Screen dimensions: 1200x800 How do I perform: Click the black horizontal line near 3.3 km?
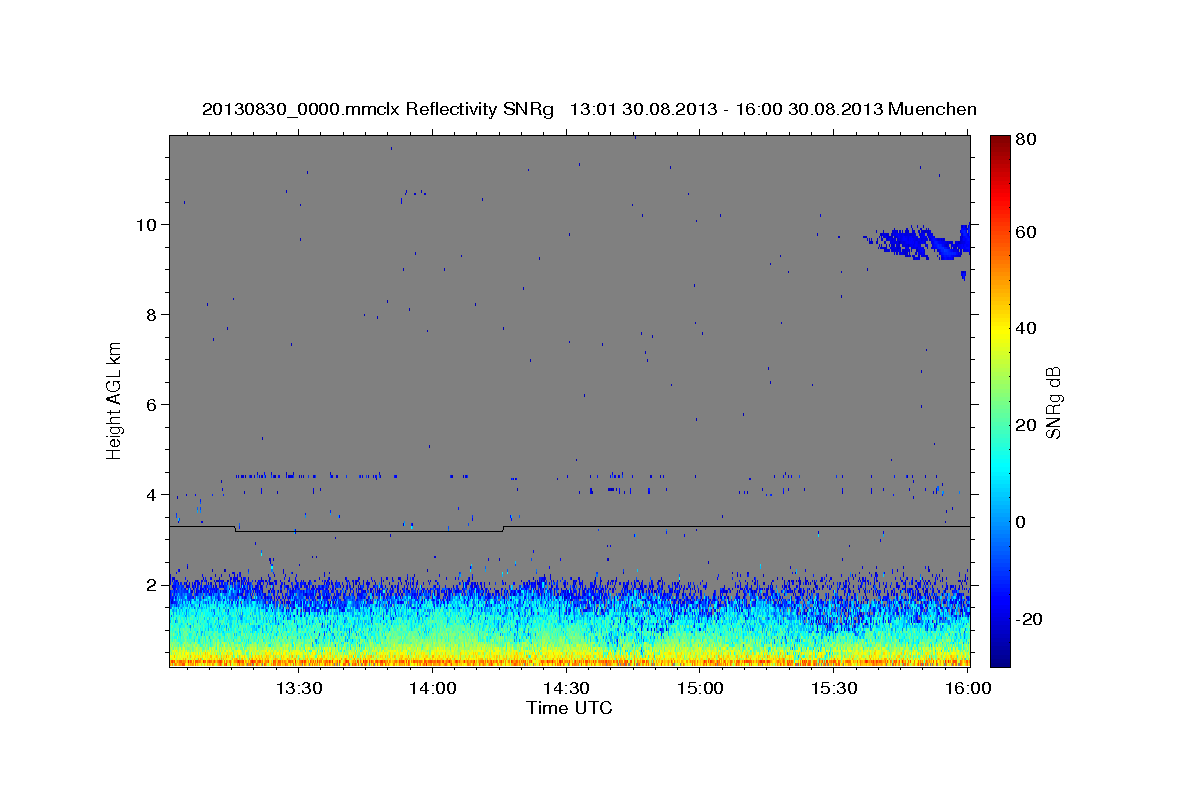(x=569, y=526)
